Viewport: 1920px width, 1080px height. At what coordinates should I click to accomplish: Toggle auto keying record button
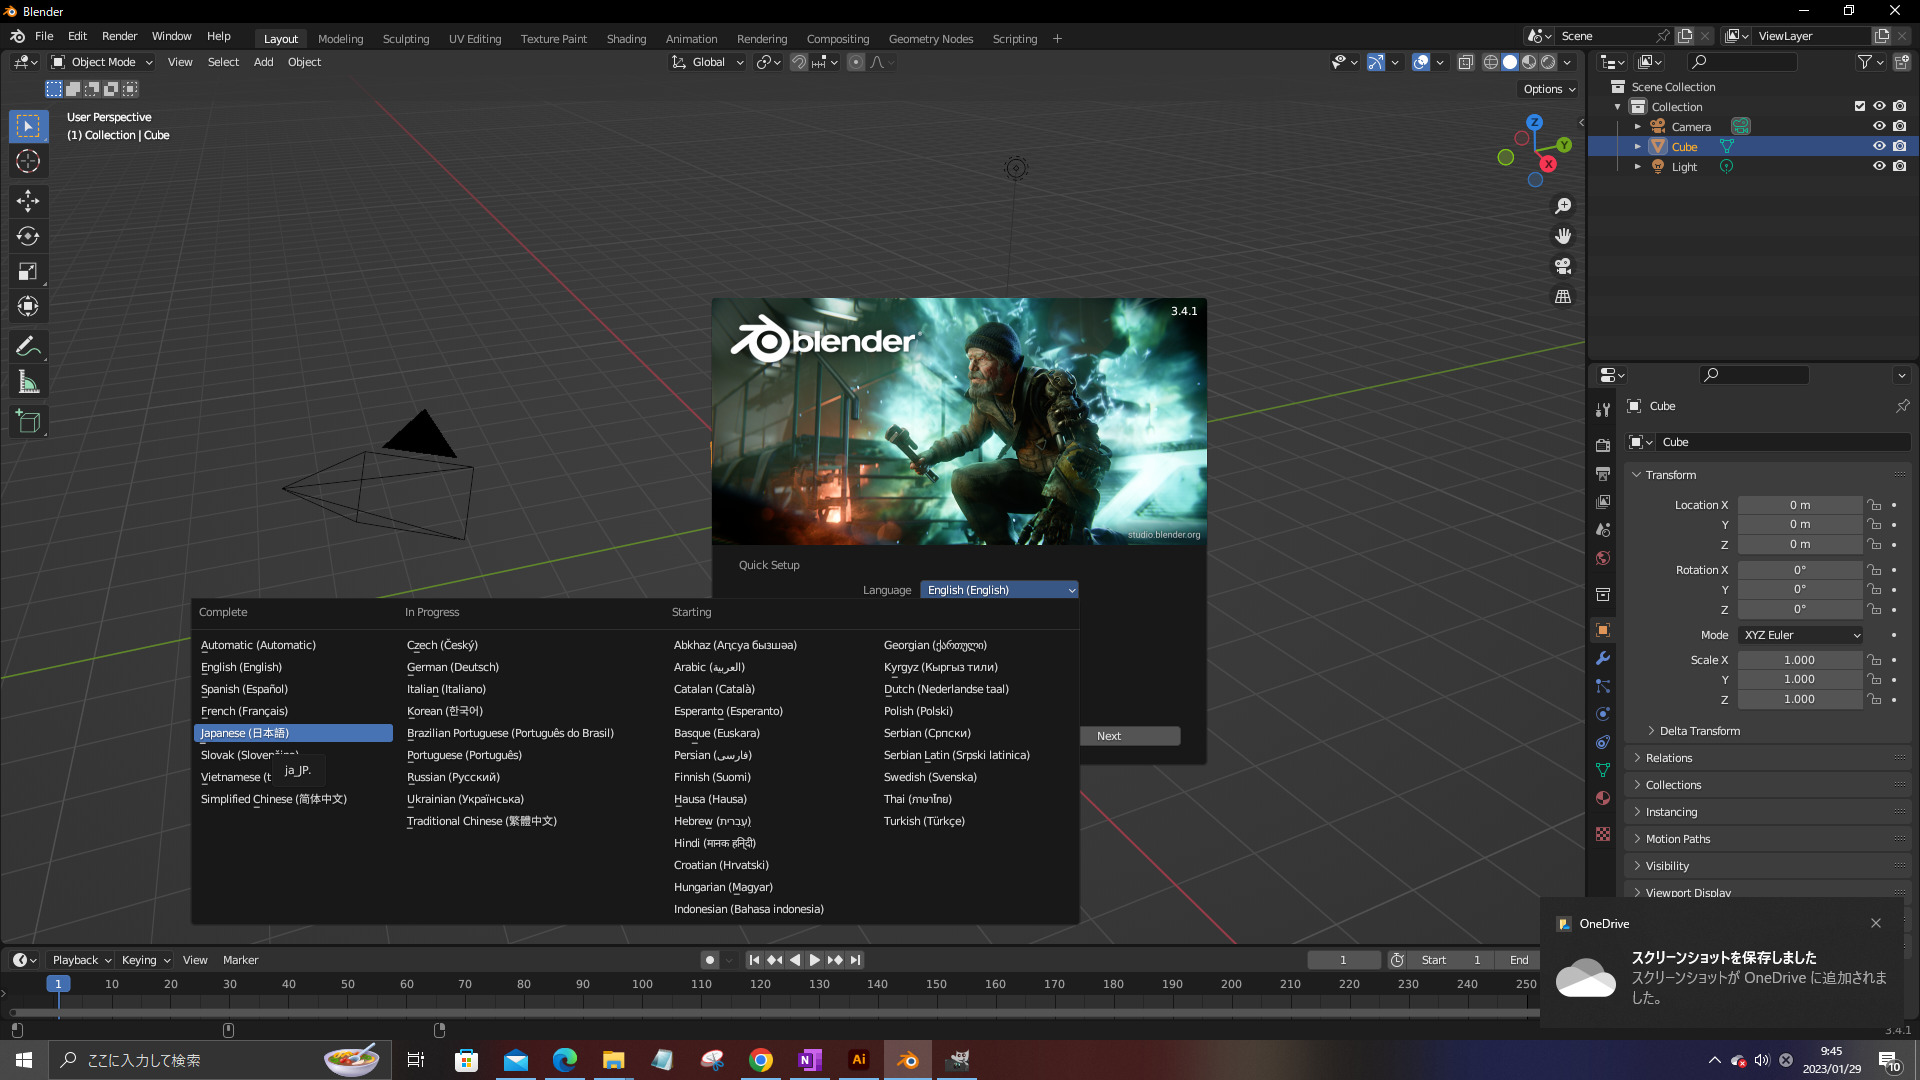(710, 960)
